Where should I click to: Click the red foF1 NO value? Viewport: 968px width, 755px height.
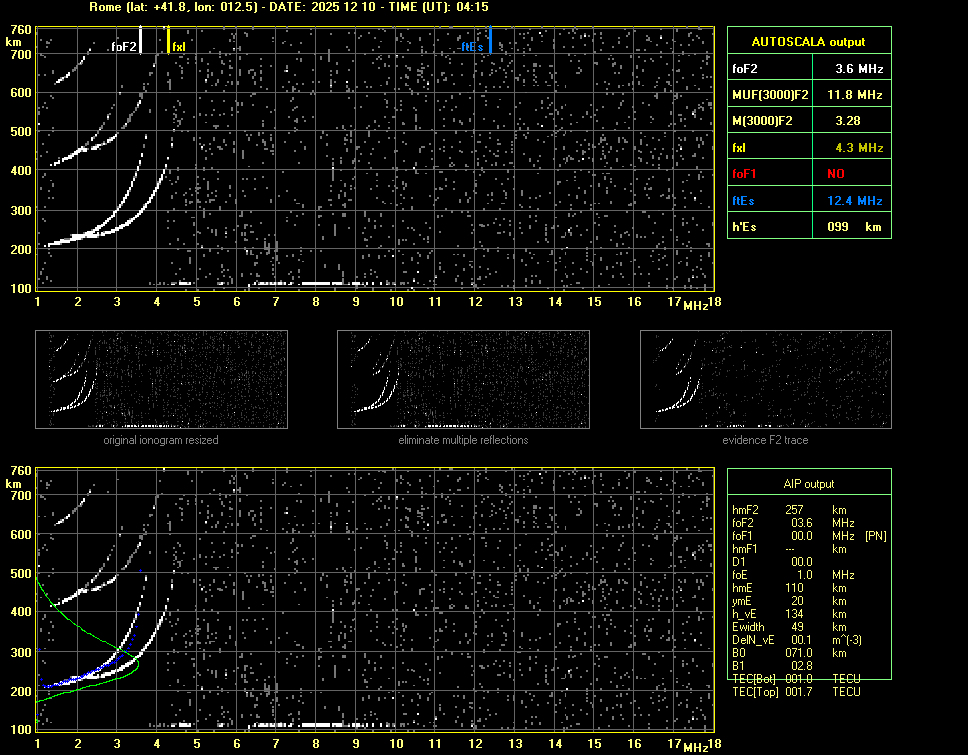point(836,173)
